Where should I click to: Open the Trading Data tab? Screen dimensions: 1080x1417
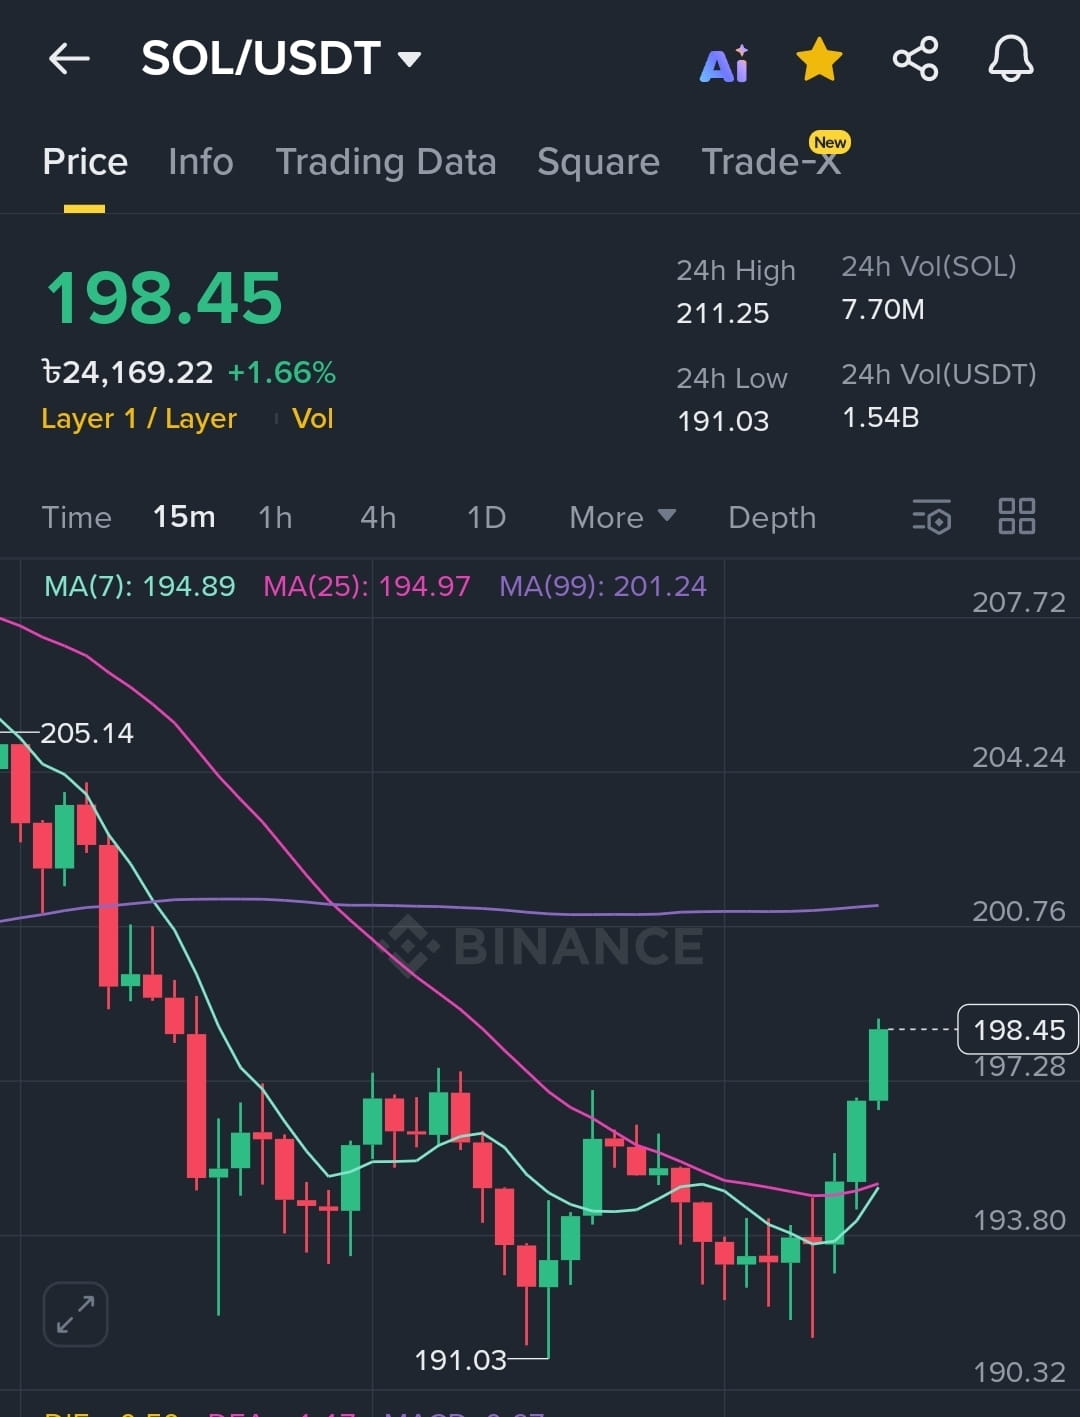click(385, 162)
